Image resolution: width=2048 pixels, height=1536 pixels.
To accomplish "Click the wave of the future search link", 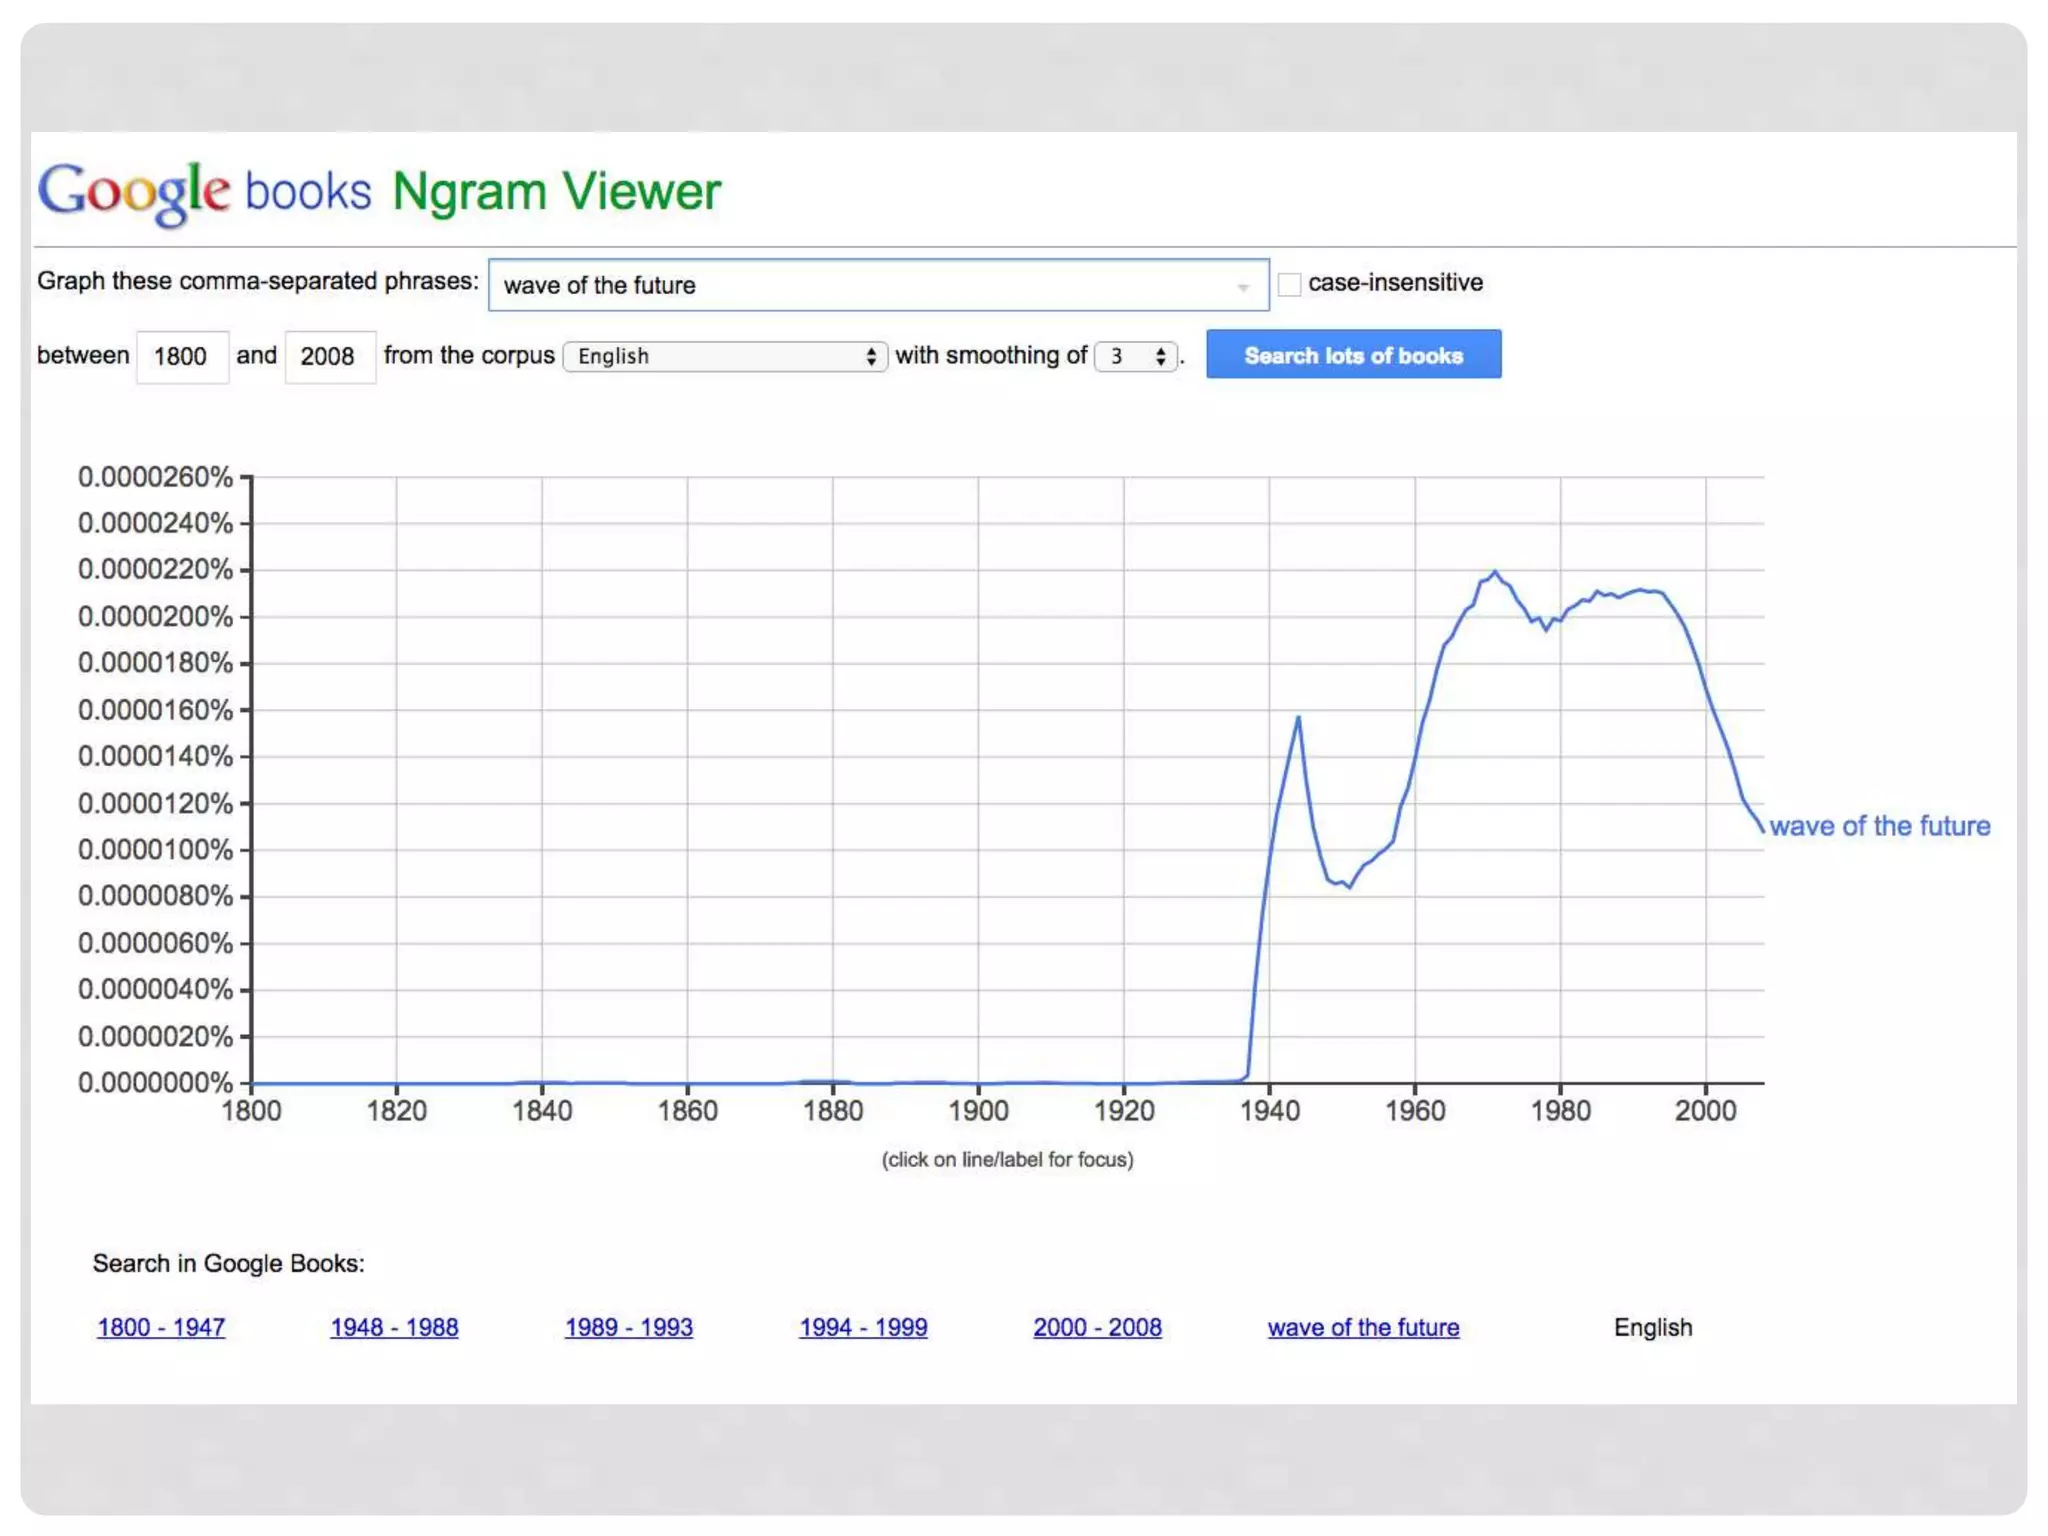I will tap(1363, 1327).
